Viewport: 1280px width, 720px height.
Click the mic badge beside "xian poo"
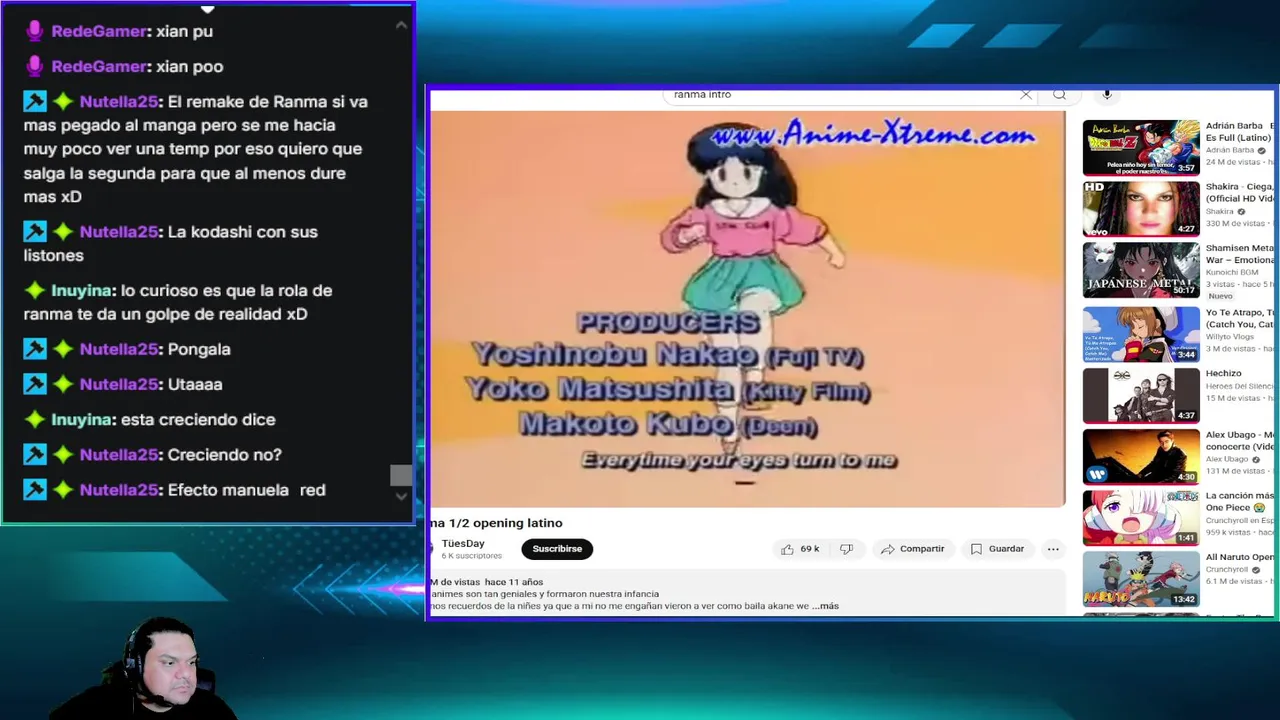[x=35, y=66]
